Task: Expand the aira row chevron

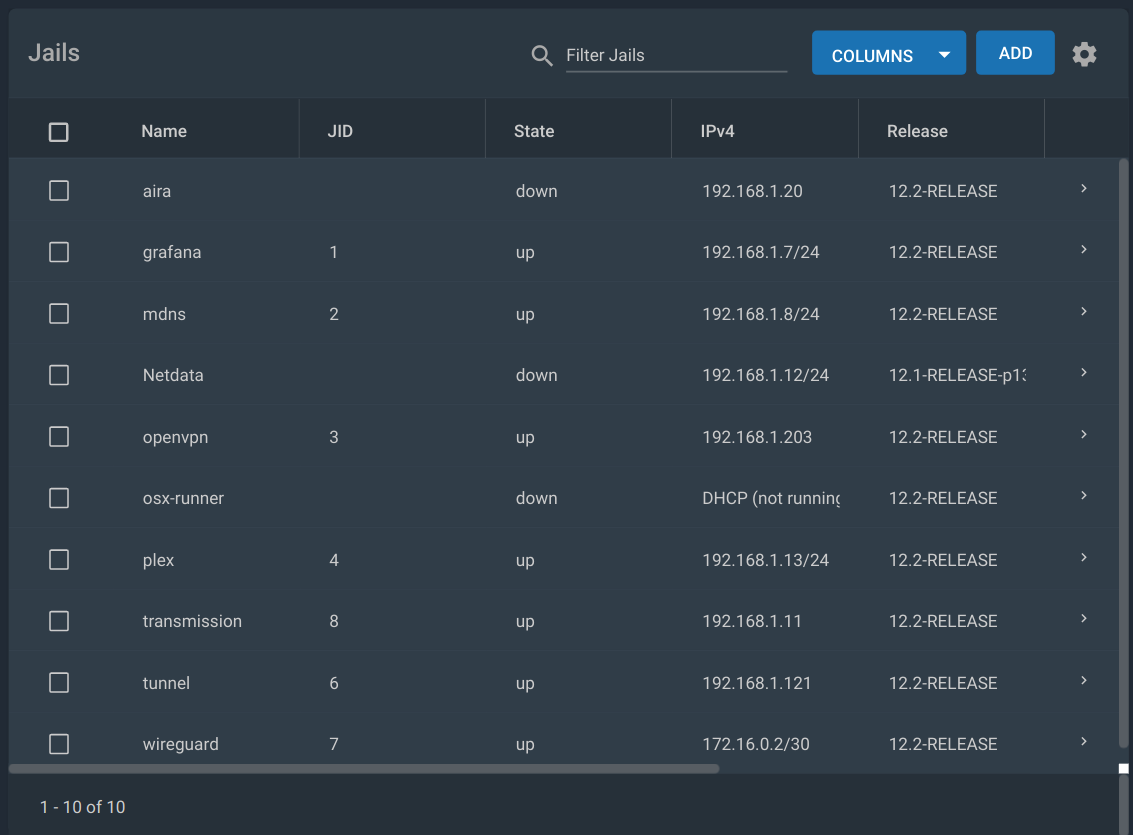Action: coord(1084,189)
